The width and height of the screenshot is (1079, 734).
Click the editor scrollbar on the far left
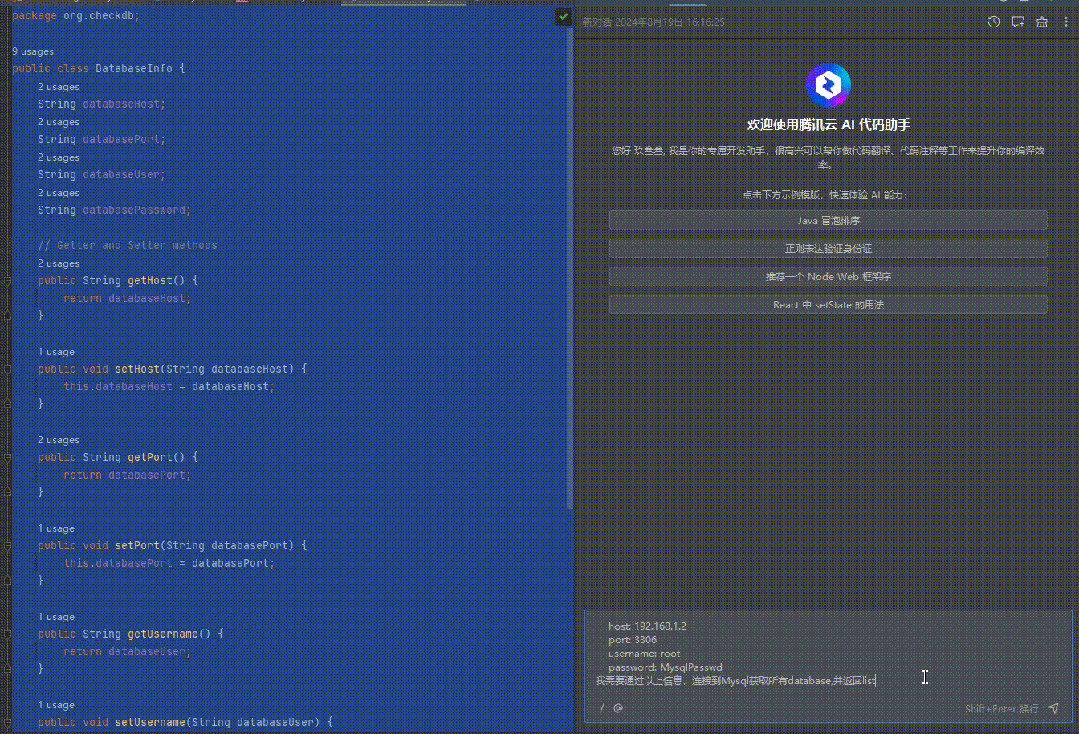pos(4,300)
